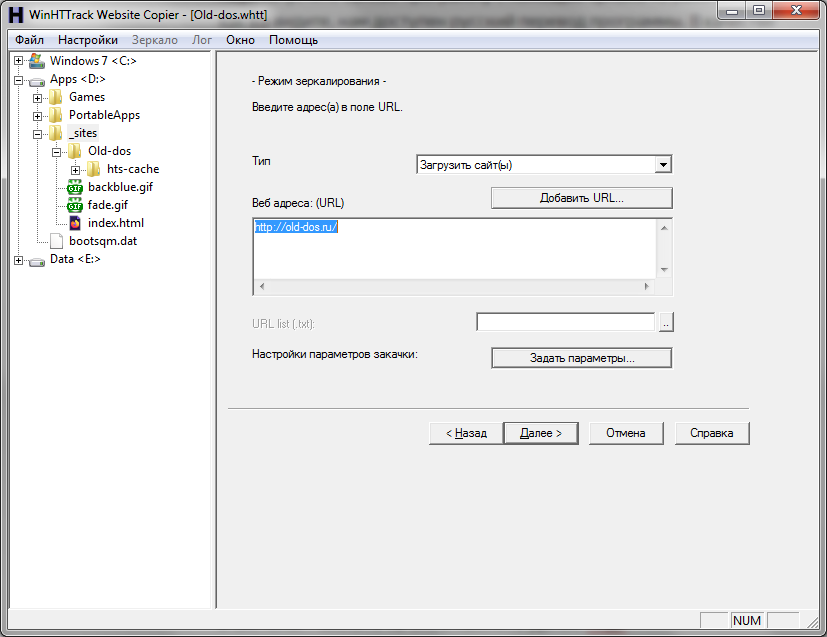Select the fade.gif file name

108,205
